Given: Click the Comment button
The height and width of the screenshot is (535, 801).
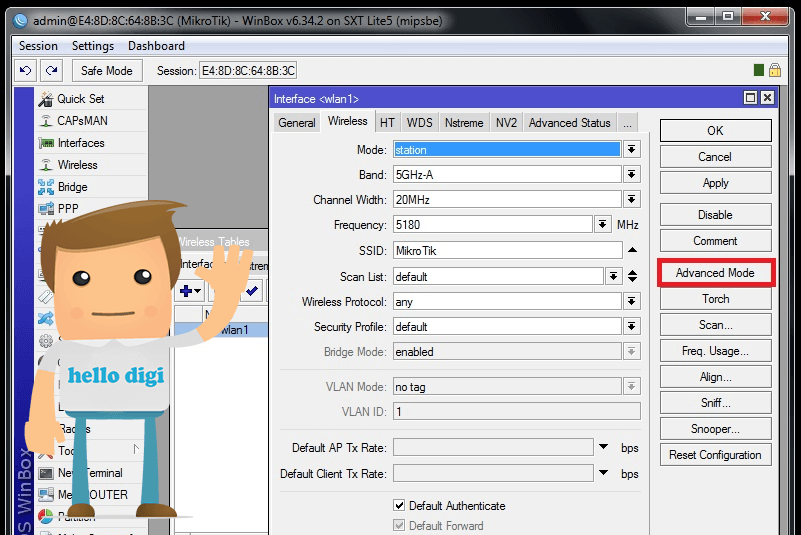Looking at the screenshot, I should point(715,241).
